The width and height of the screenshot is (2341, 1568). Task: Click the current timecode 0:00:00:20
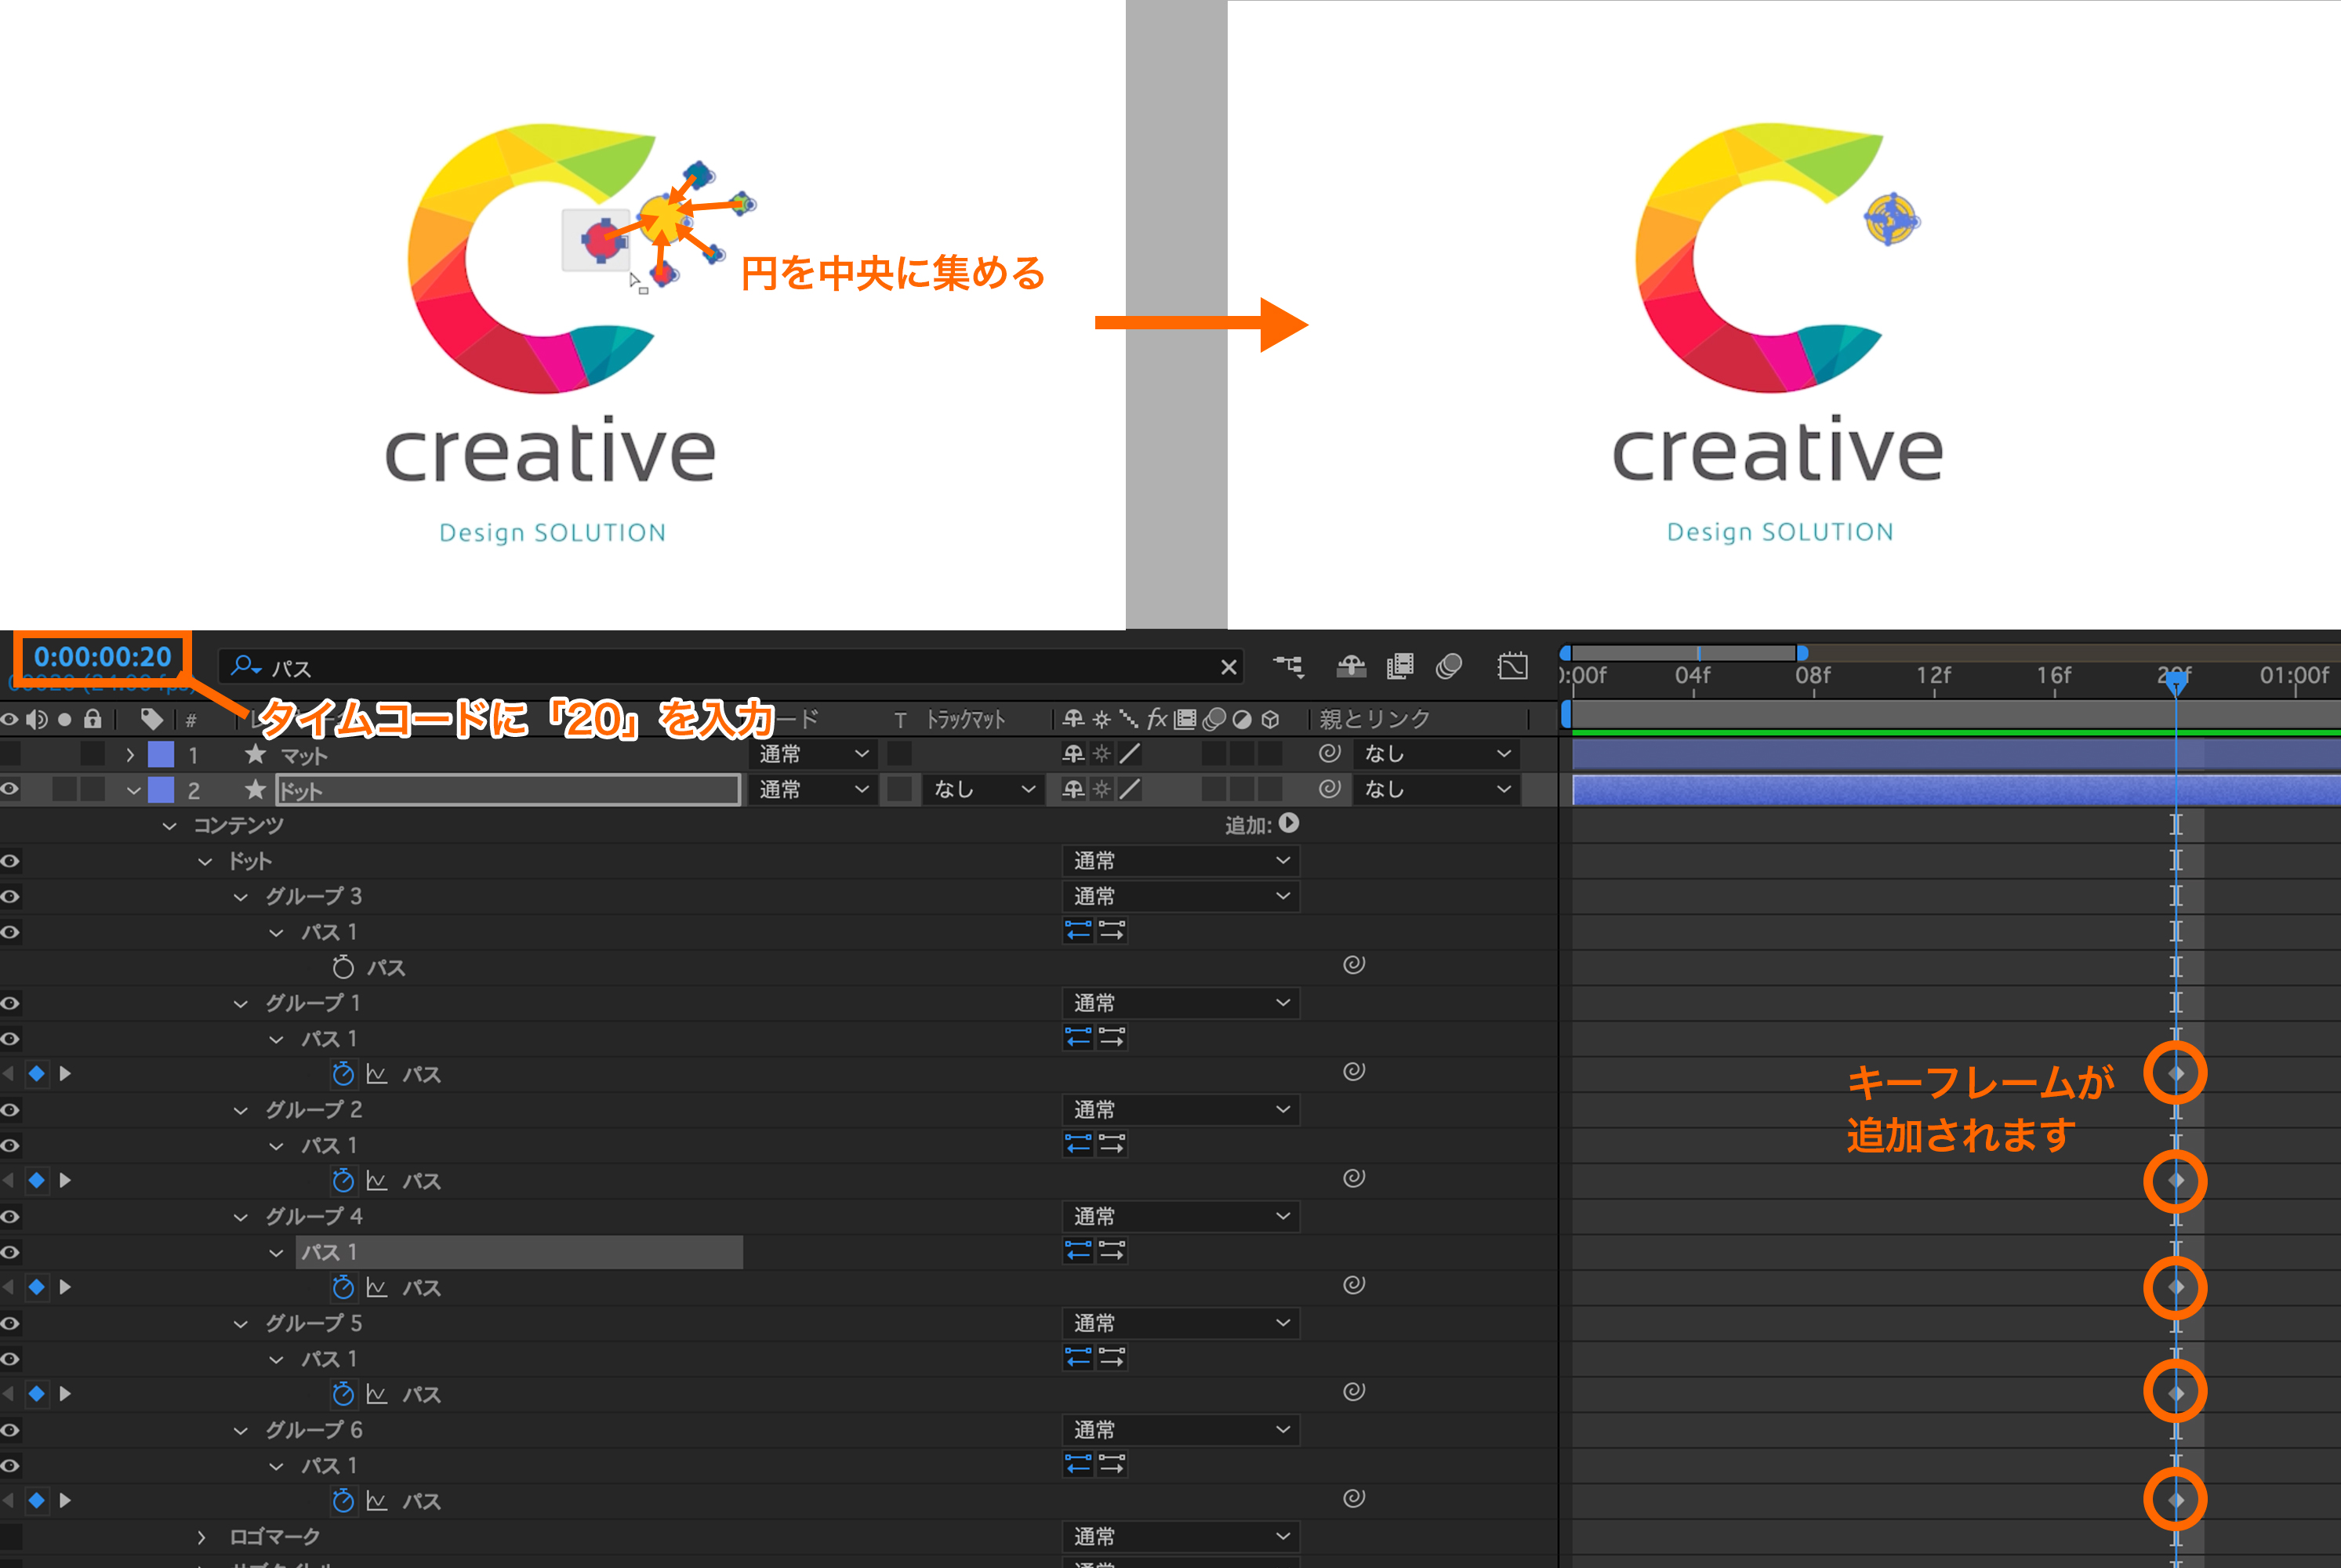tap(102, 657)
